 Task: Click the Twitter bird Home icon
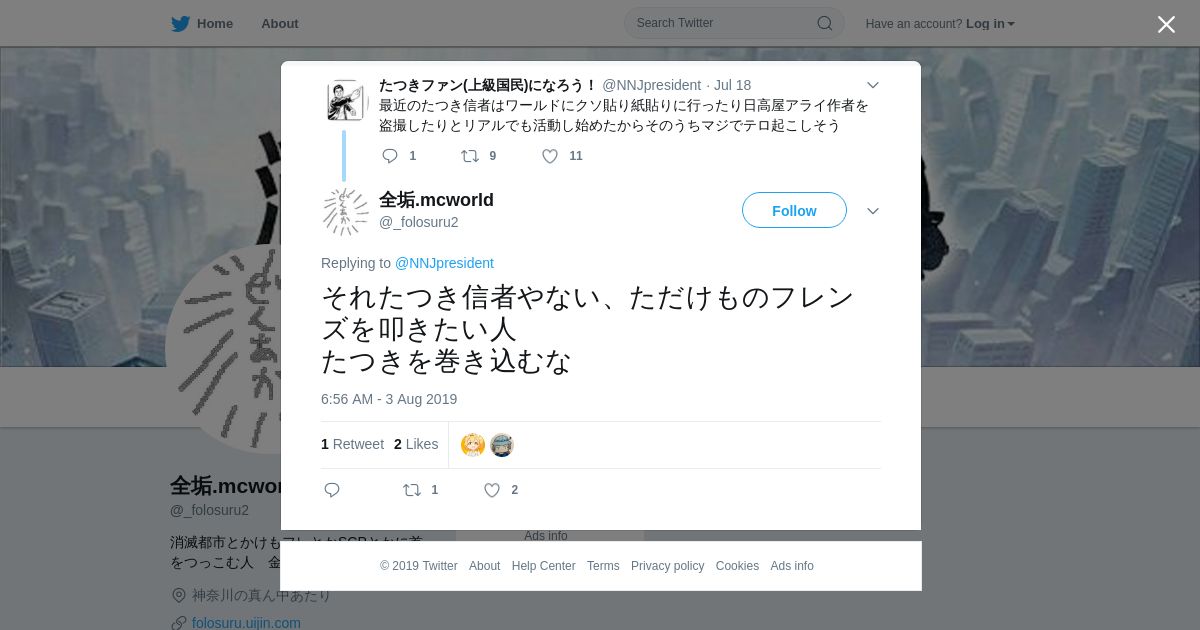180,24
